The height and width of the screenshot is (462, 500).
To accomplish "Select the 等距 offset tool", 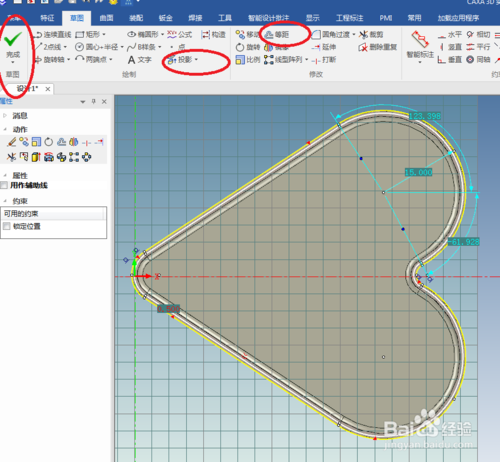I will pyautogui.click(x=277, y=35).
